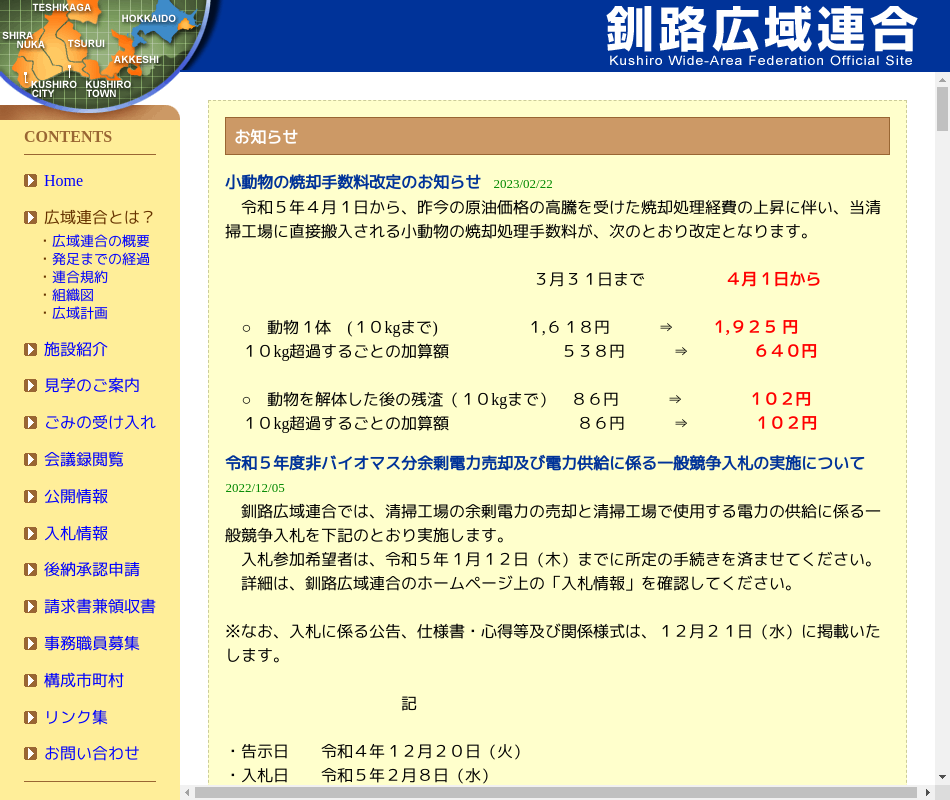Screen dimensions: 950x800
Task: Open 小動物の焼却手数料改定のお知らせ news headline
Action: [x=353, y=182]
